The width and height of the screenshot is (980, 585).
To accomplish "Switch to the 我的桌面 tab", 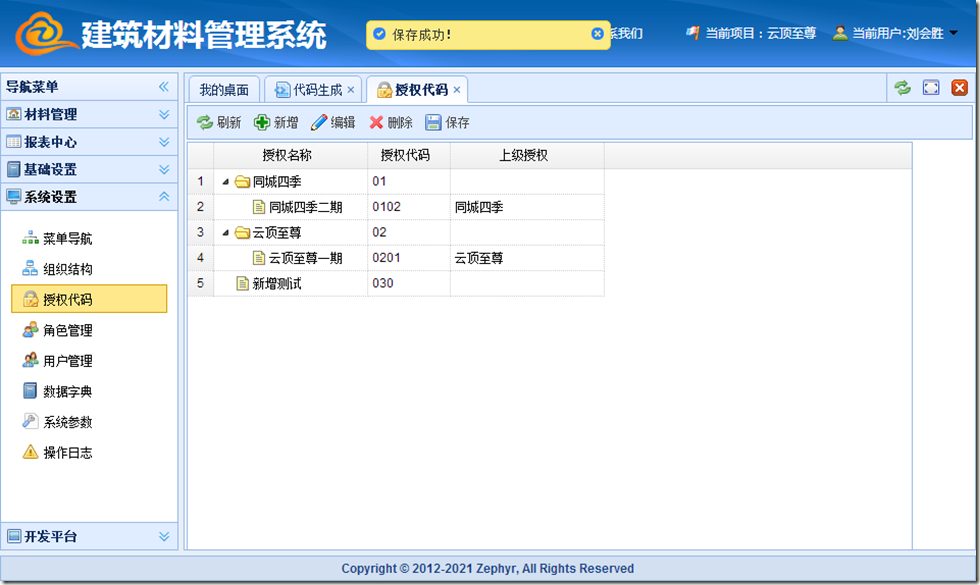I will coord(224,90).
